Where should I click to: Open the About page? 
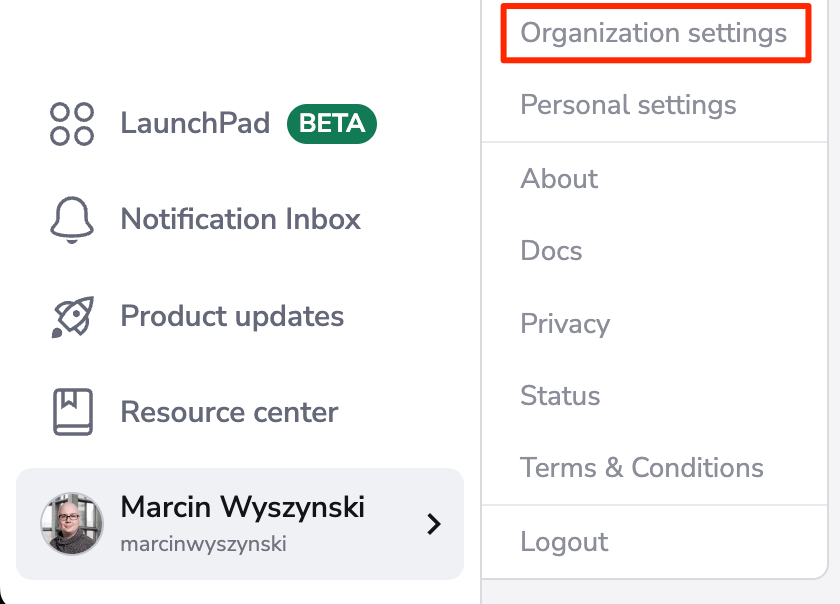[559, 178]
